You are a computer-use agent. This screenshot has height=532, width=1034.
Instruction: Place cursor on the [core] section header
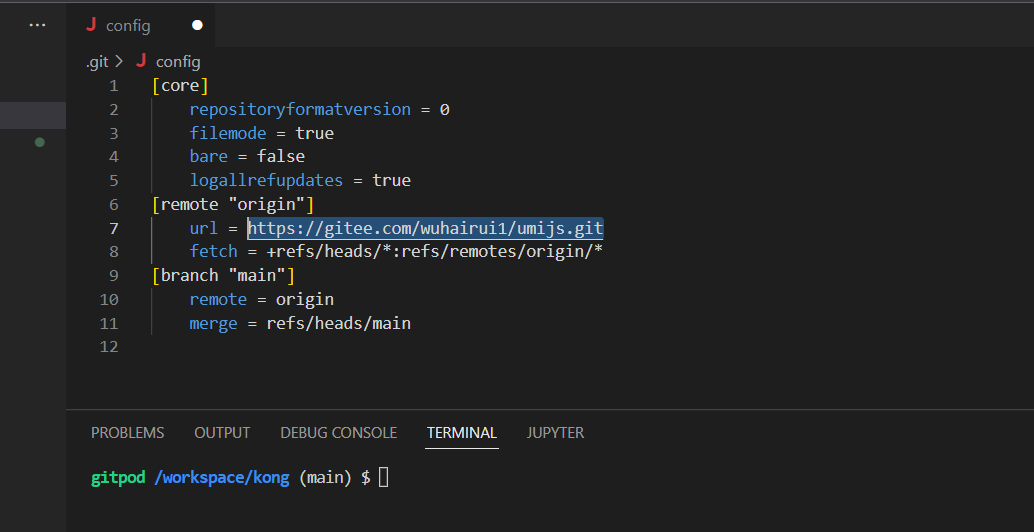pyautogui.click(x=180, y=86)
